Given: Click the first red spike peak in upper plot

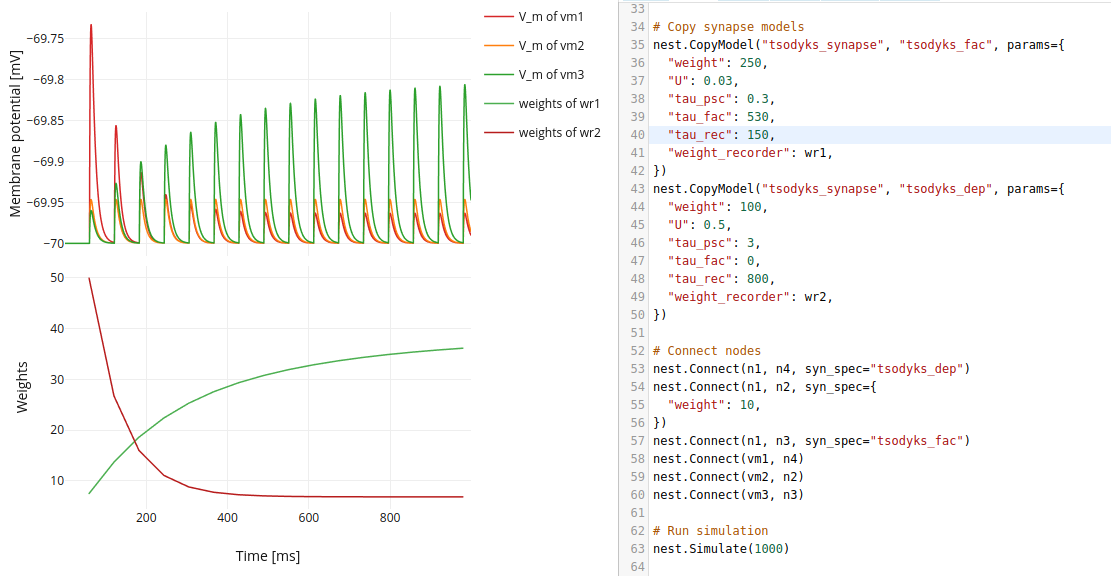Looking at the screenshot, I should (x=91, y=26).
